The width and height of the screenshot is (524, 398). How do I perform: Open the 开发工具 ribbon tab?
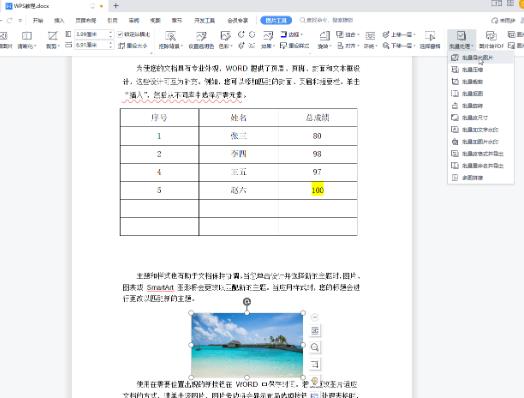[204, 20]
